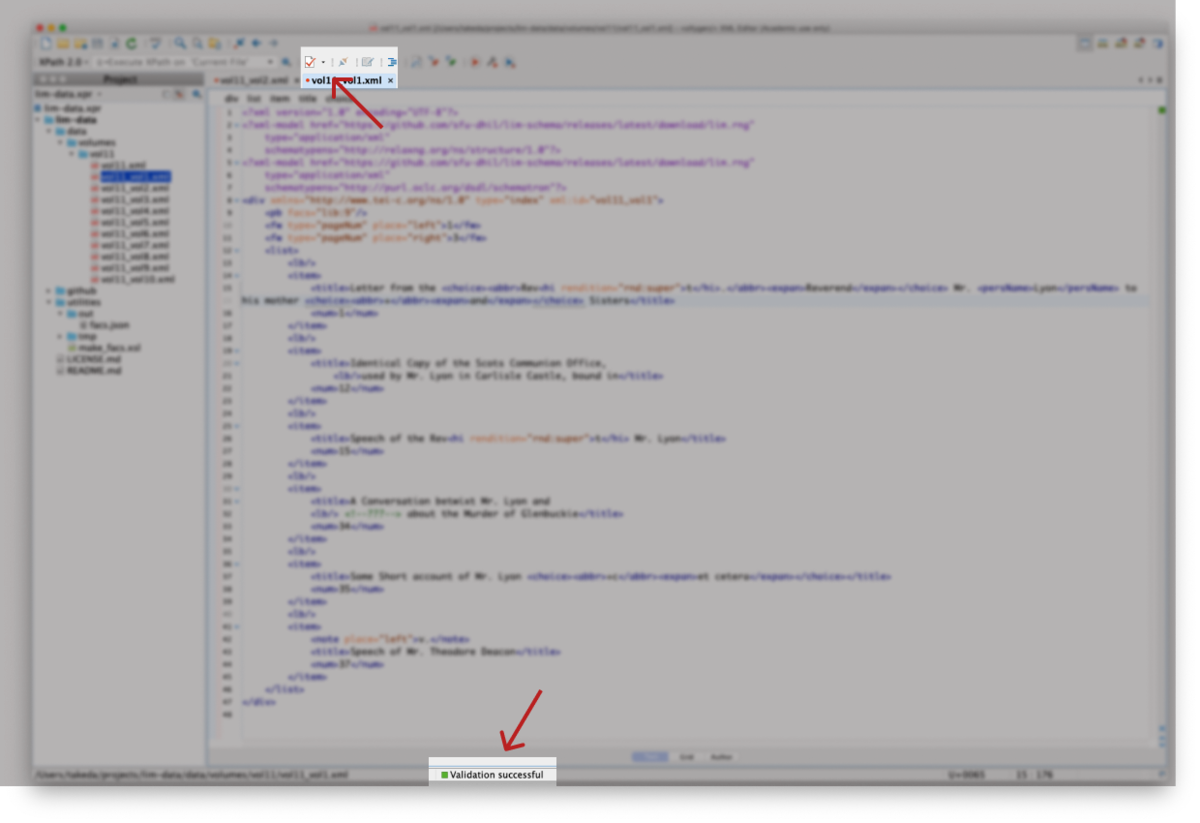Switch to Grid mode at editor bottom

tap(686, 757)
